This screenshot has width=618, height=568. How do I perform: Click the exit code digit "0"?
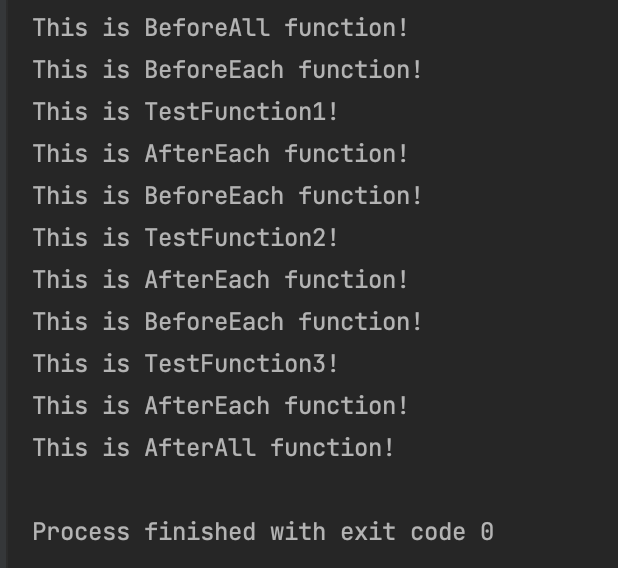tap(487, 532)
